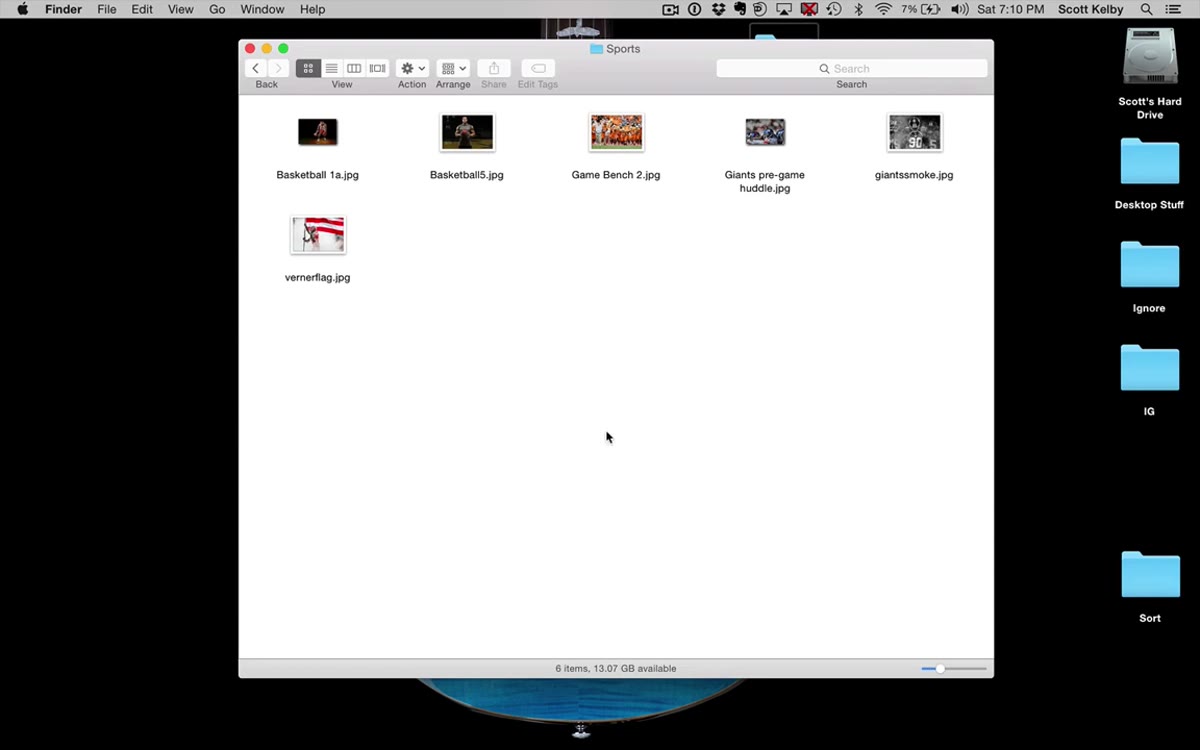The width and height of the screenshot is (1200, 750).
Task: Click Scott's Hard Drive desktop icon
Action: 1150,57
